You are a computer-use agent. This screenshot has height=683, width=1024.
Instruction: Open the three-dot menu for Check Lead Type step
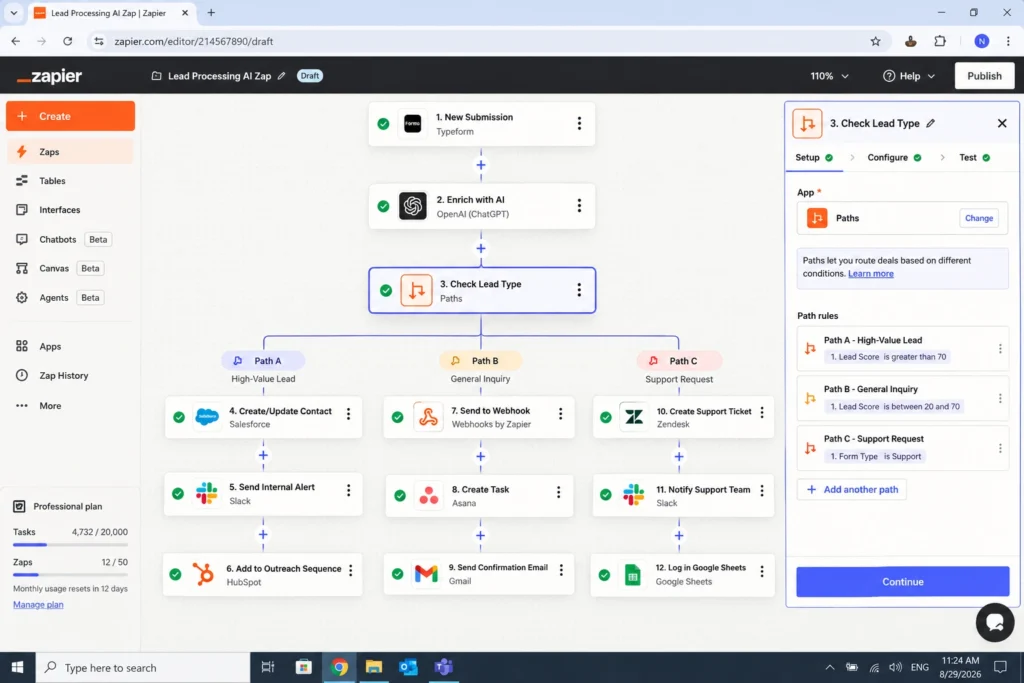579,290
